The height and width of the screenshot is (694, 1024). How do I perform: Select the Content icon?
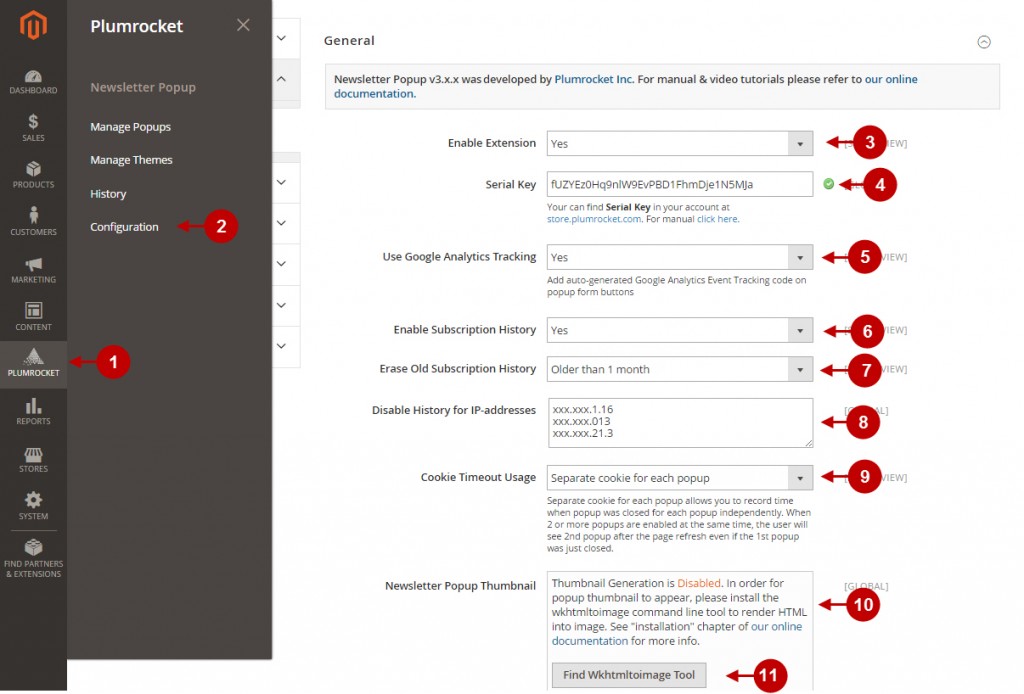click(x=33, y=319)
